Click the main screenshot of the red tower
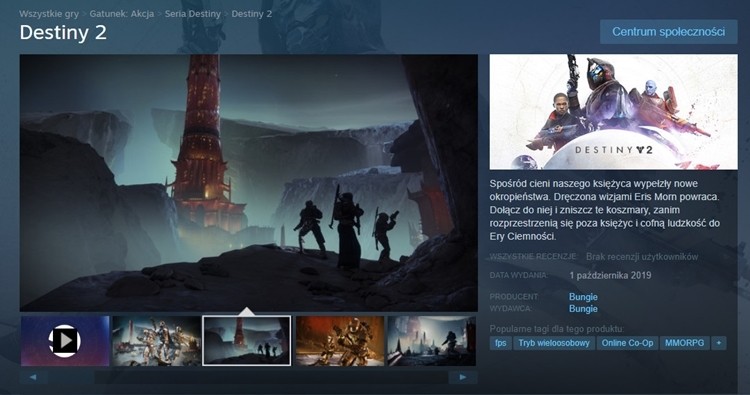 tap(249, 183)
